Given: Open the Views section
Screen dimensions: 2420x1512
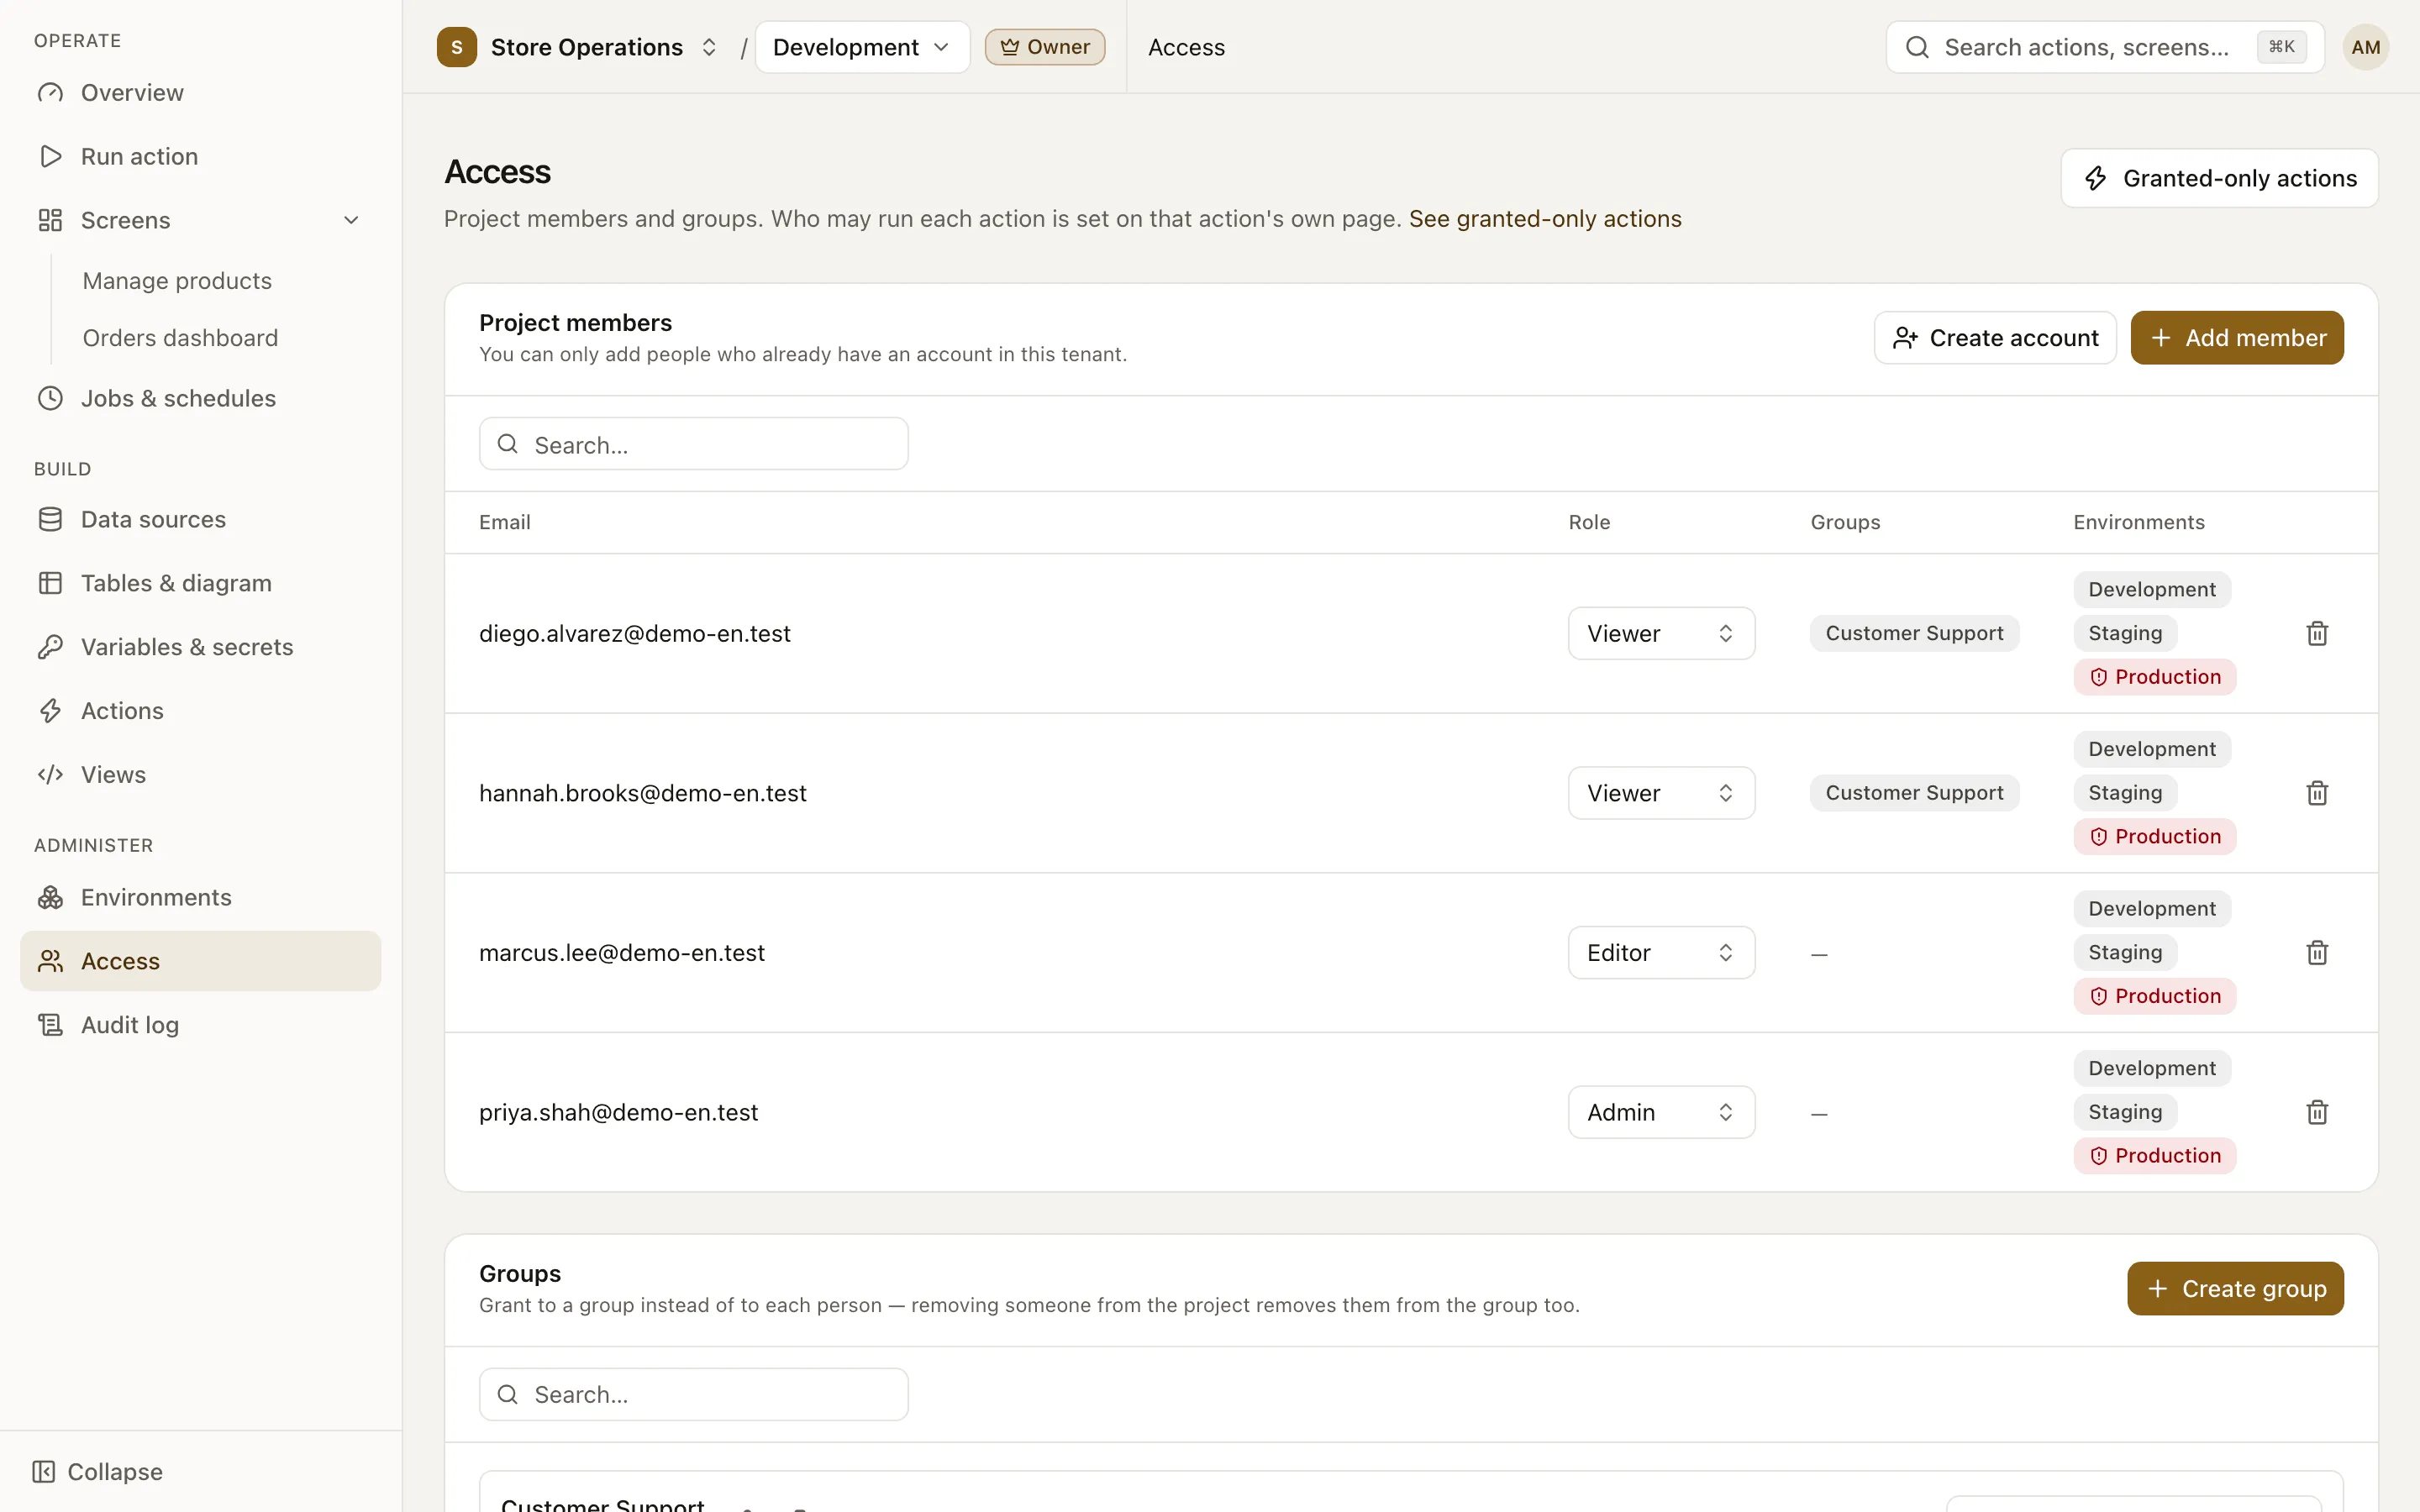Looking at the screenshot, I should click(200, 775).
